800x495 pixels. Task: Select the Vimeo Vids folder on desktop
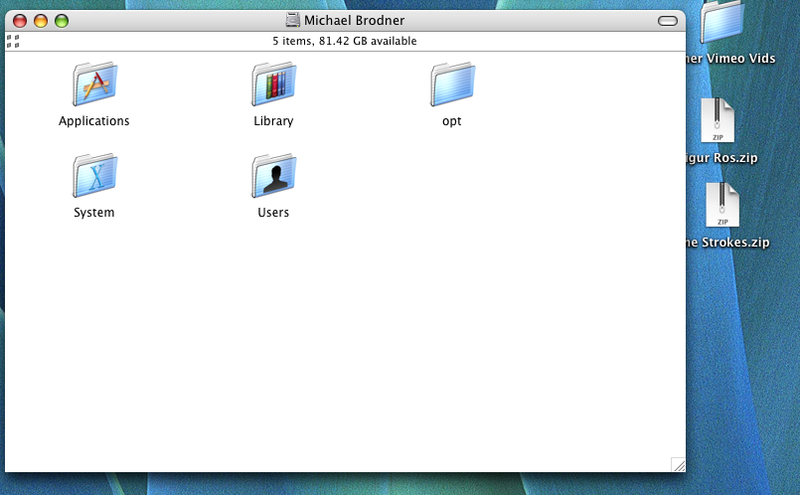pyautogui.click(x=722, y=22)
